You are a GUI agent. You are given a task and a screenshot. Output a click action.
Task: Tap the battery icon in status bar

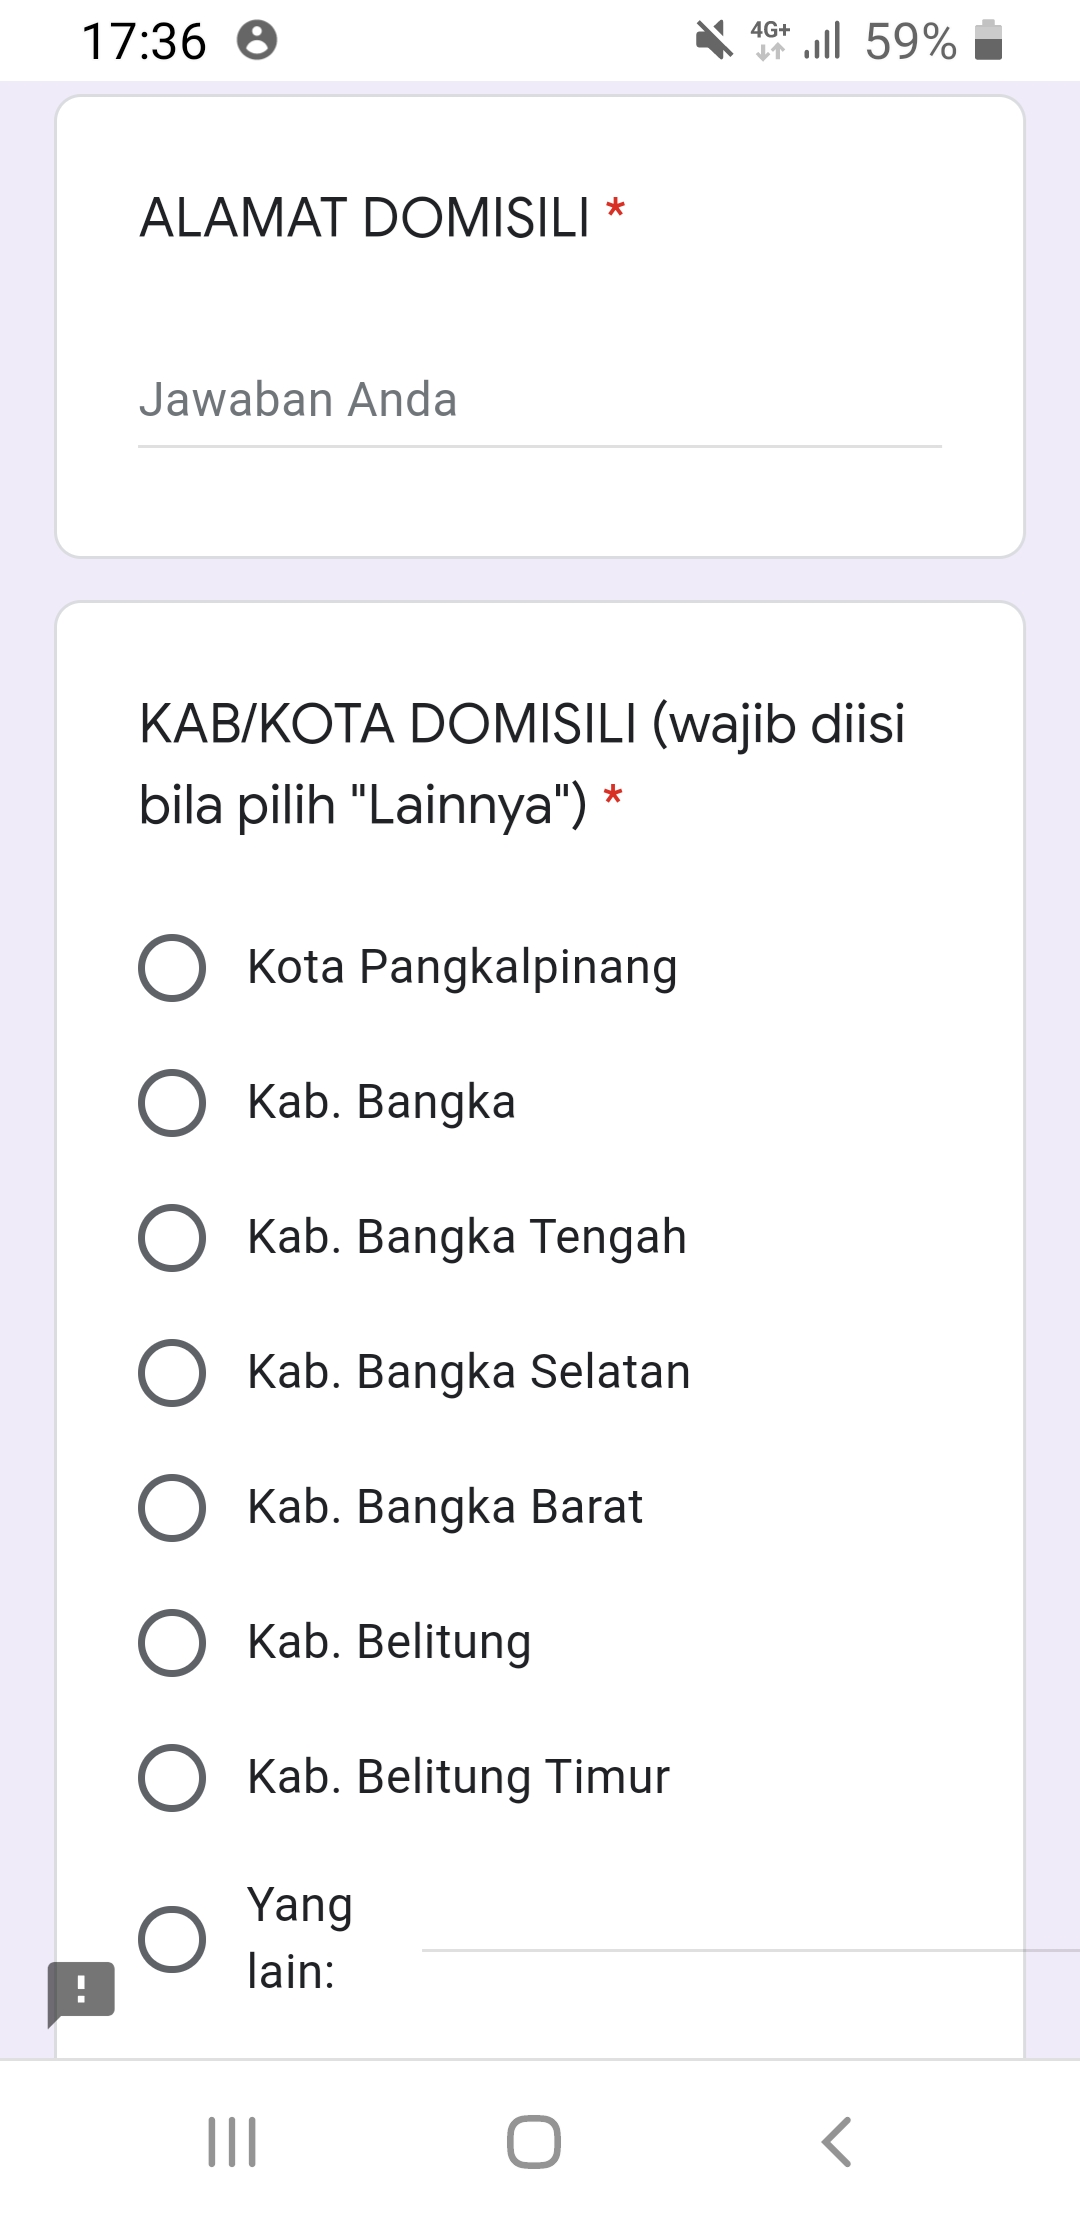point(988,41)
